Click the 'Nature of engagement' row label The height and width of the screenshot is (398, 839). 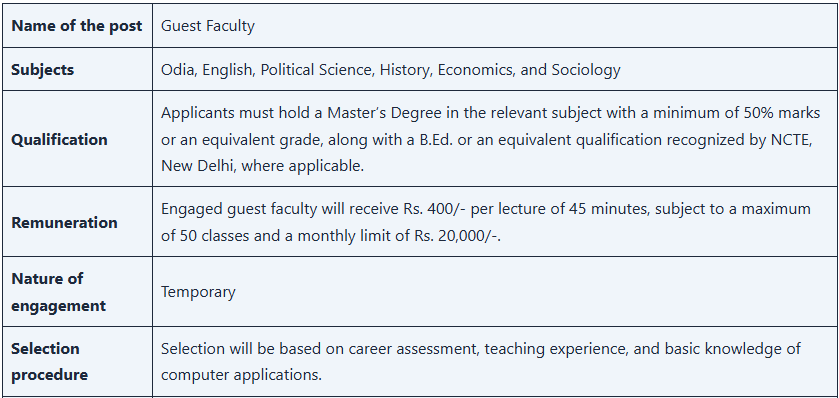tap(58, 292)
